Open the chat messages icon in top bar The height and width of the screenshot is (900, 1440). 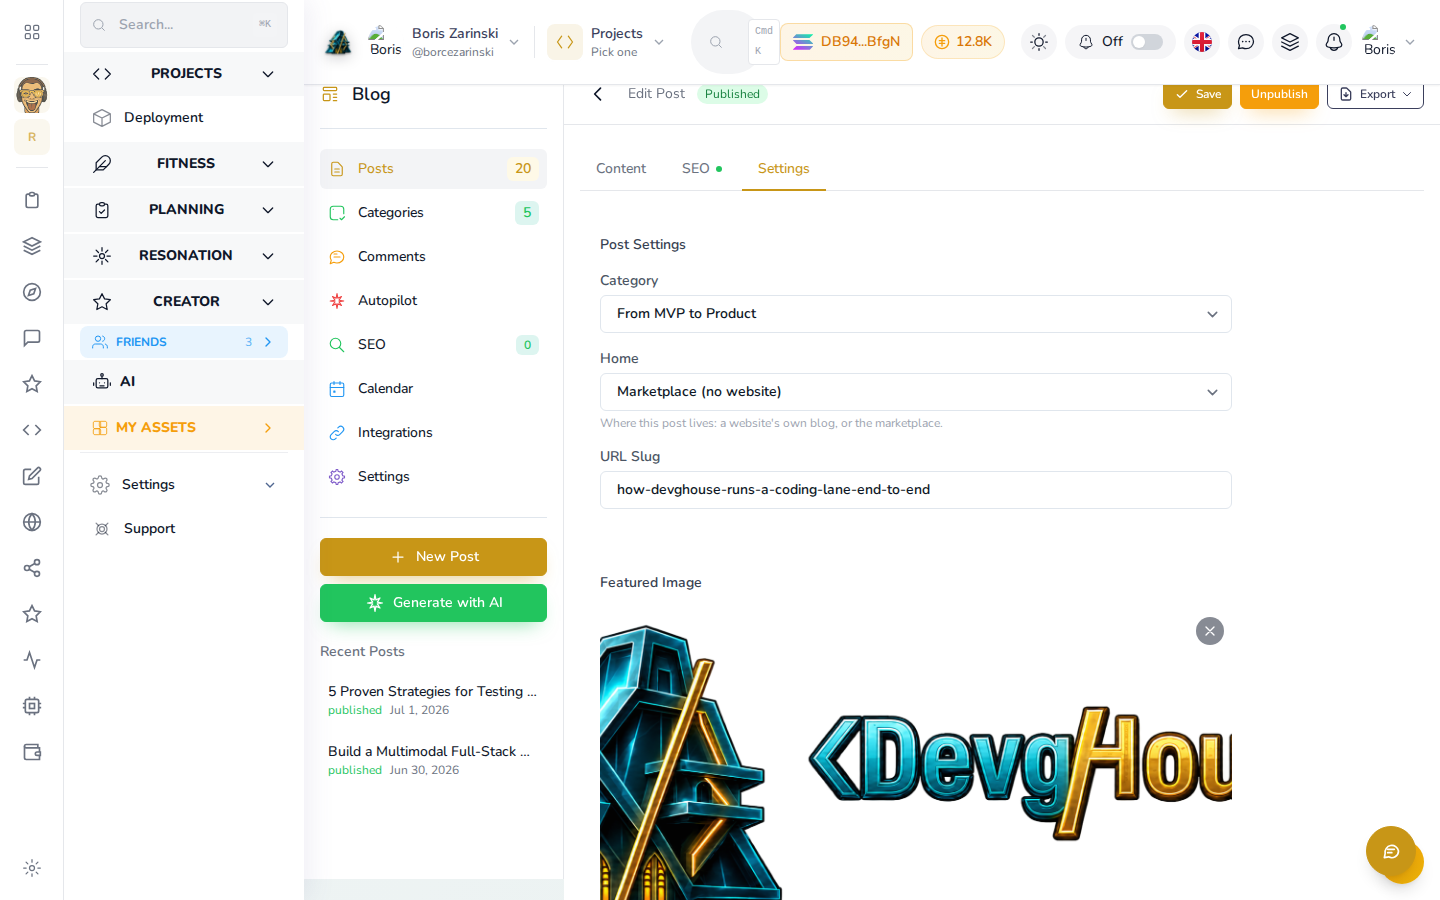pyautogui.click(x=1246, y=42)
